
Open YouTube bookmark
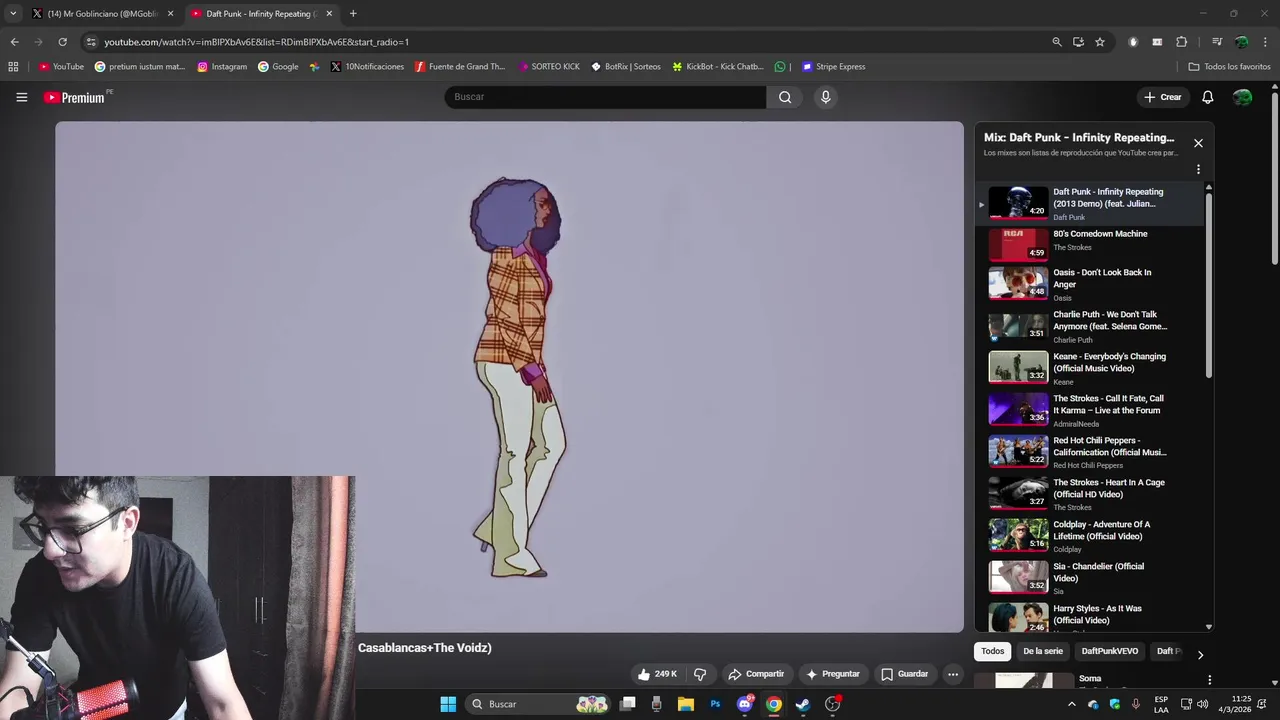click(x=61, y=67)
